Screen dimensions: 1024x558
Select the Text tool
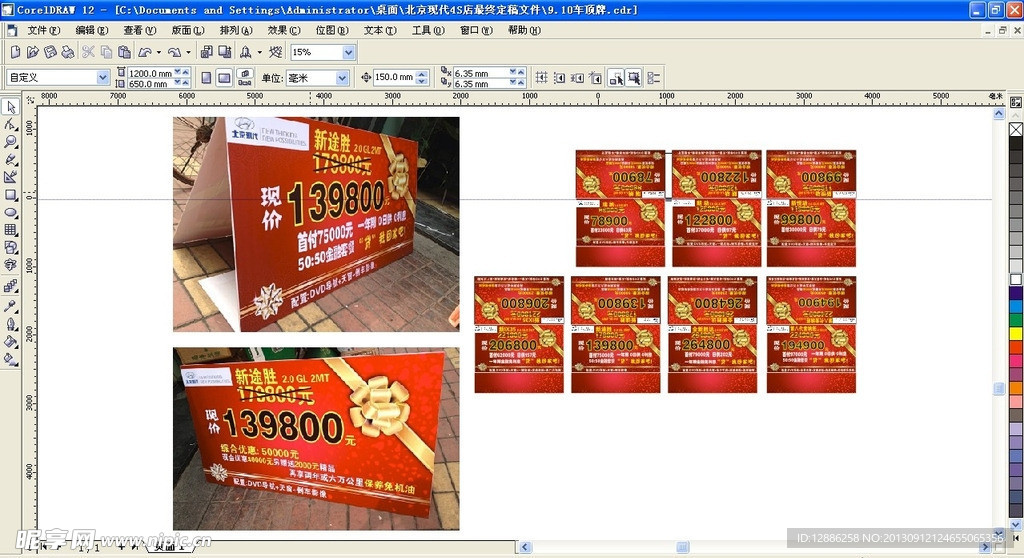point(10,265)
